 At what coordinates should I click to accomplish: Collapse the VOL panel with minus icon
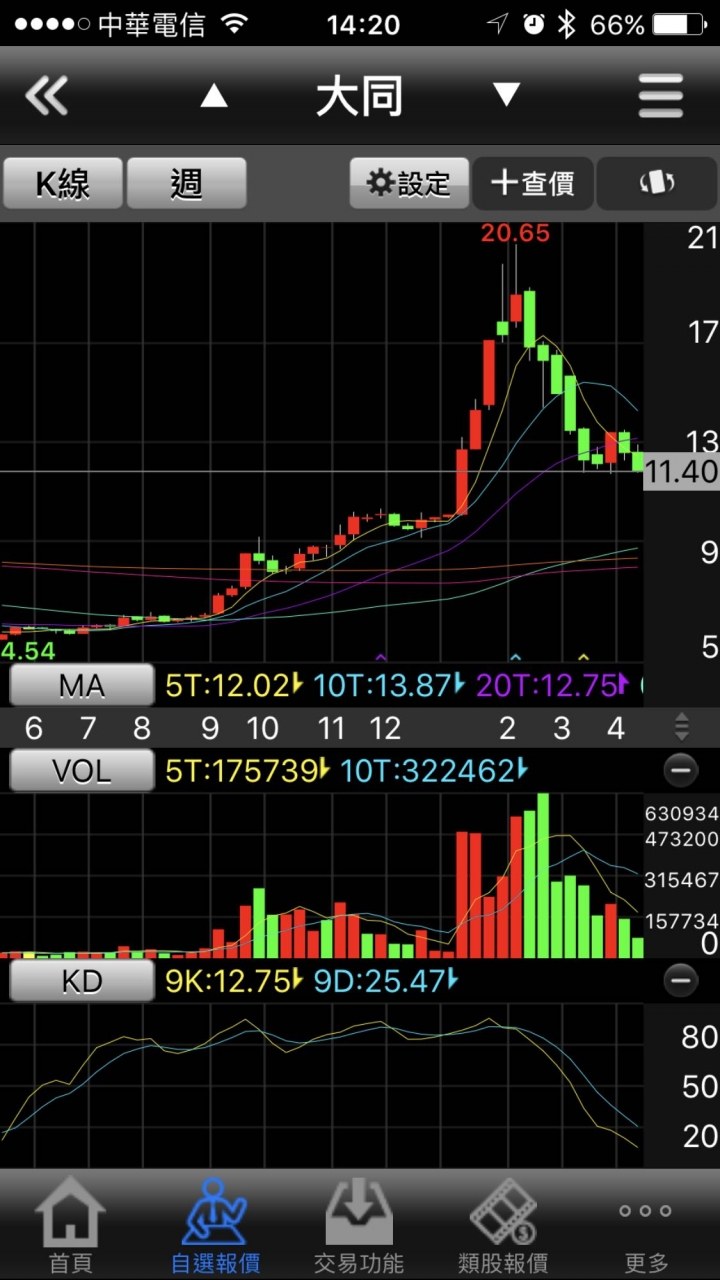click(681, 770)
